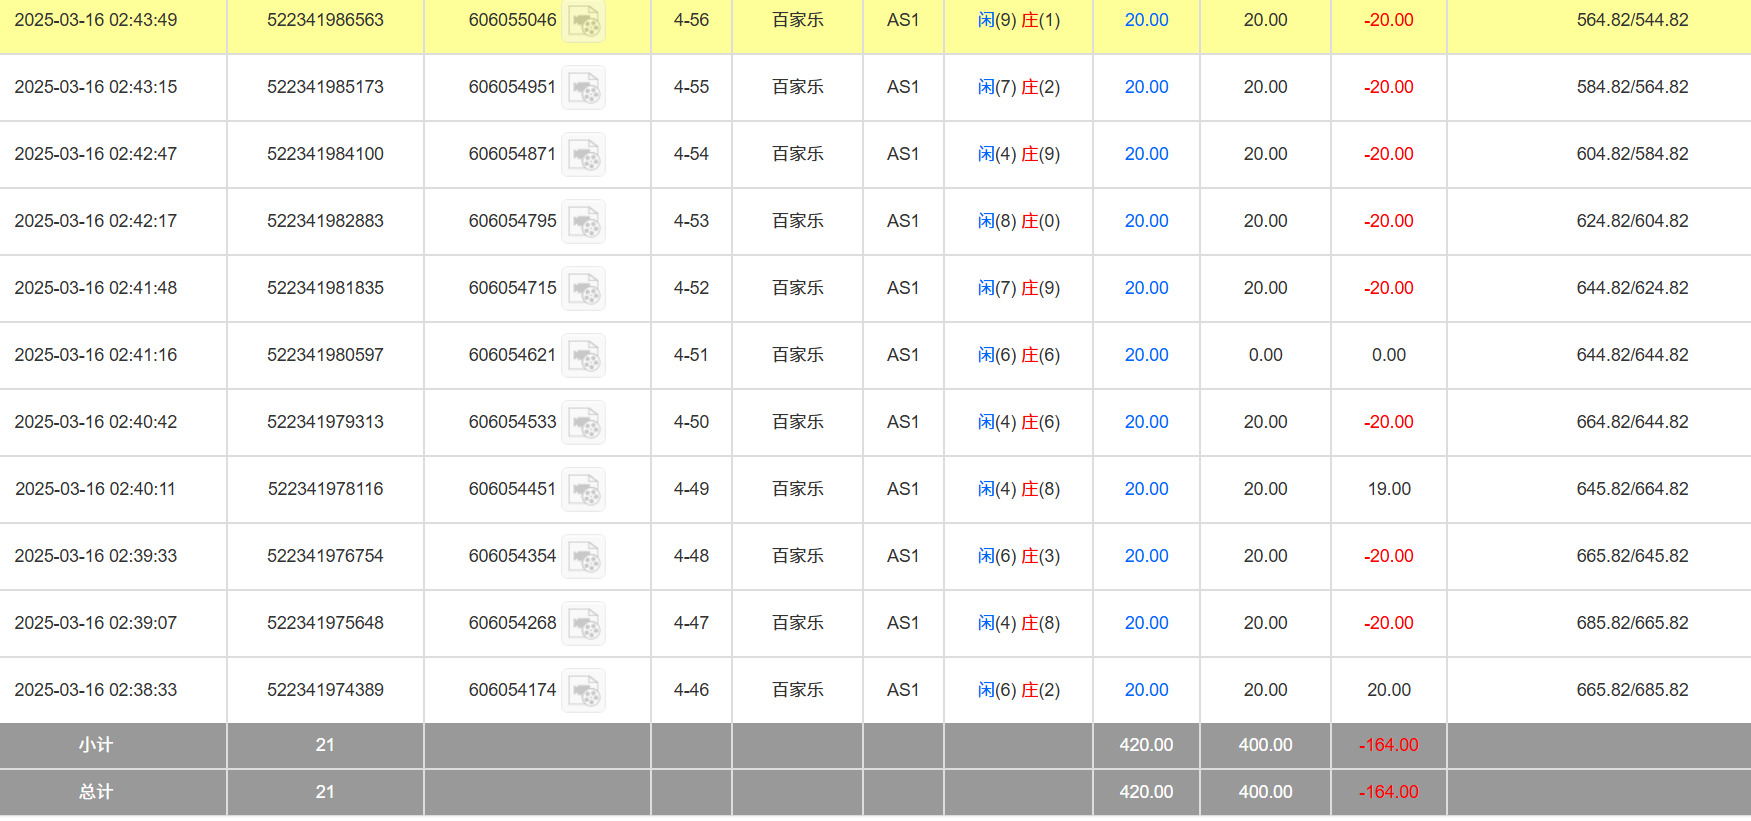Image resolution: width=1751 pixels, height=821 pixels.
Task: Open blue 20.00 bet link for round 4-51
Action: pos(1146,355)
